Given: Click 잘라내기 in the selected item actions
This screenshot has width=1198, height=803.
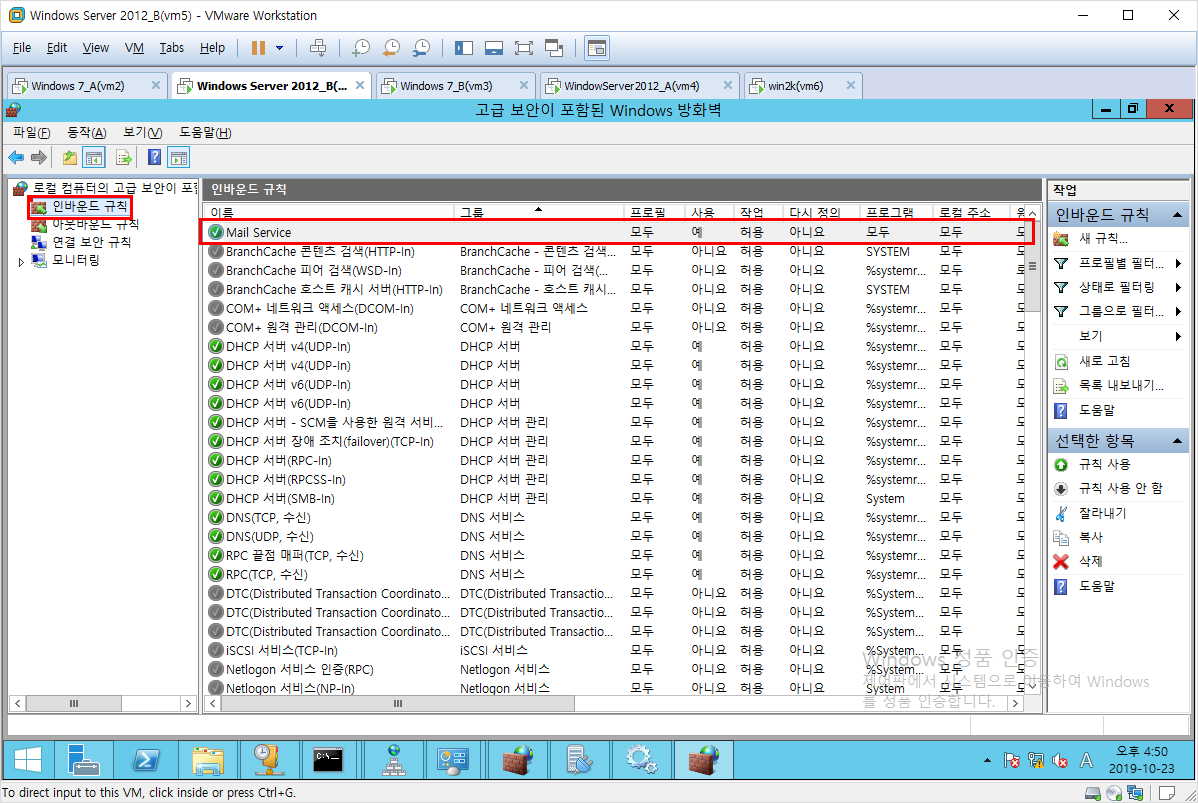Looking at the screenshot, I should pyautogui.click(x=1102, y=513).
